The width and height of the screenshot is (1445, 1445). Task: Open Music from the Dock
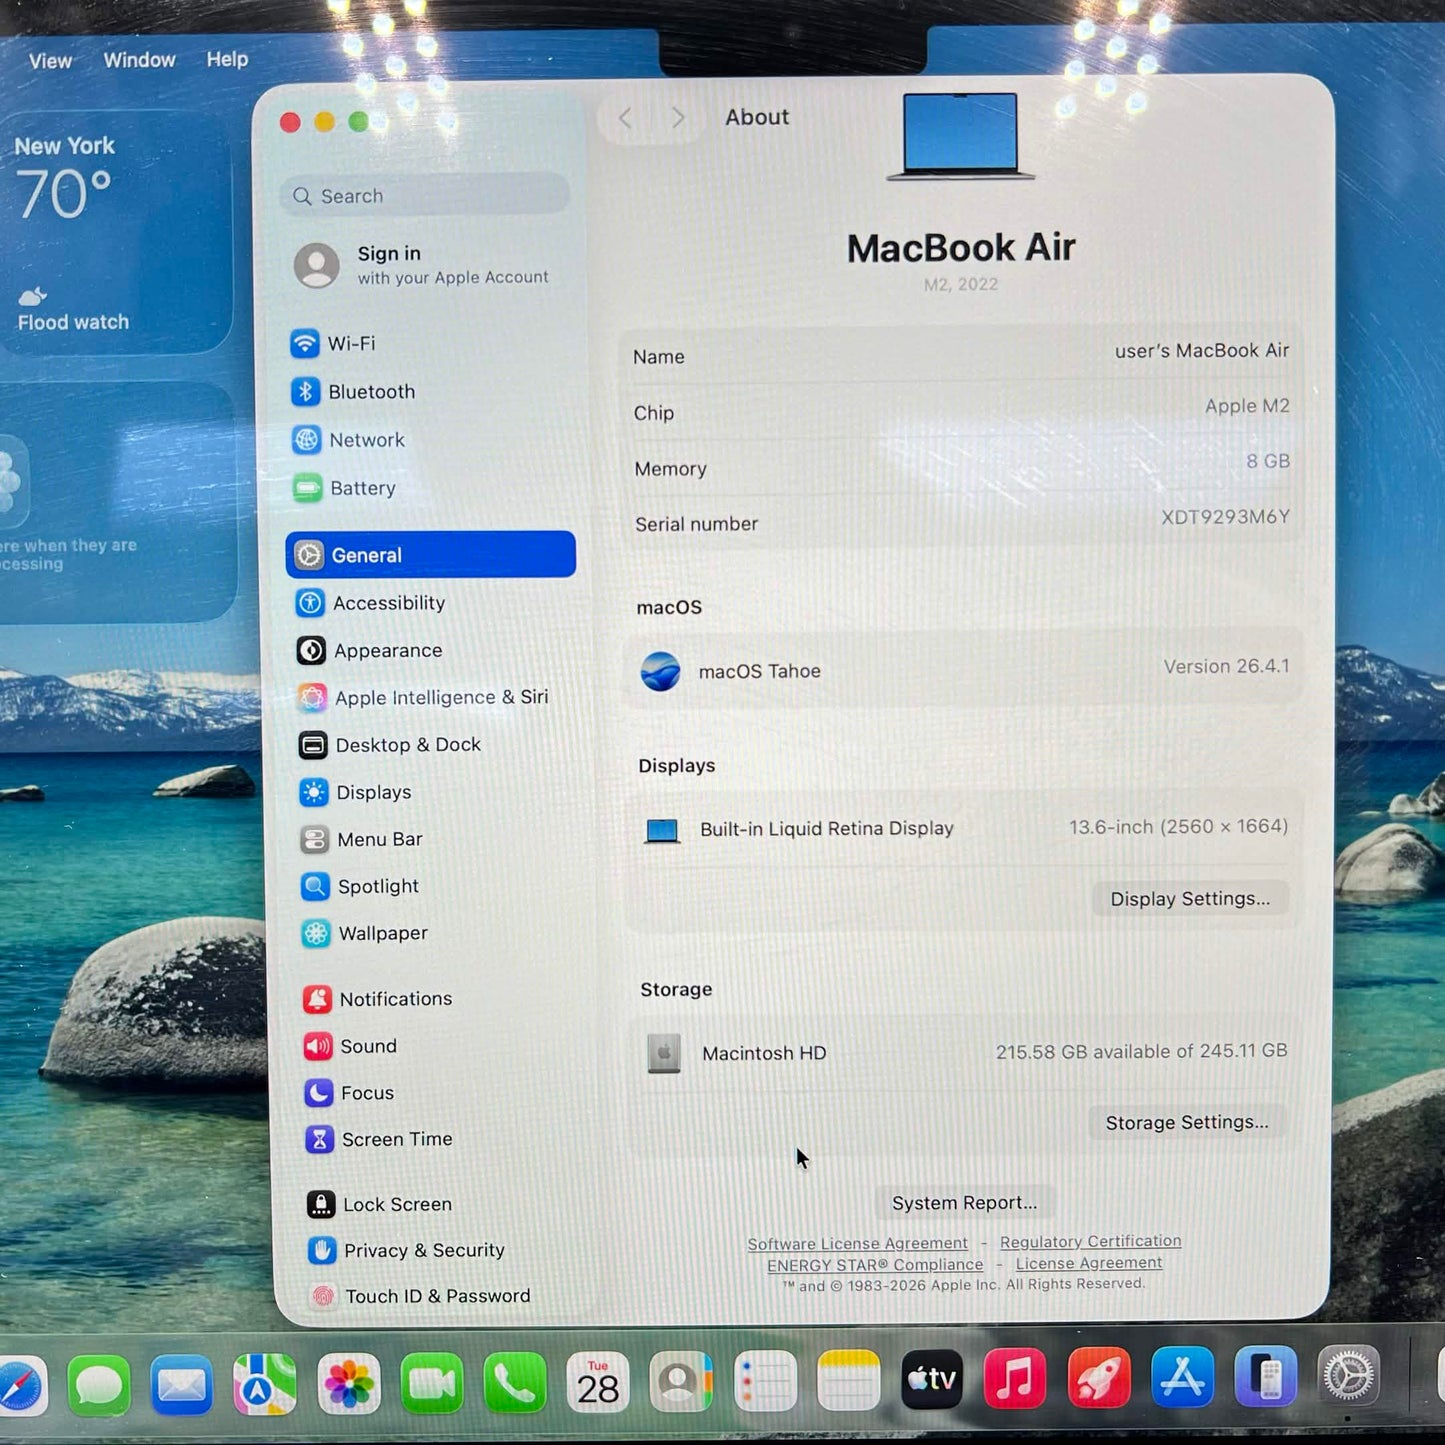[x=1015, y=1379]
